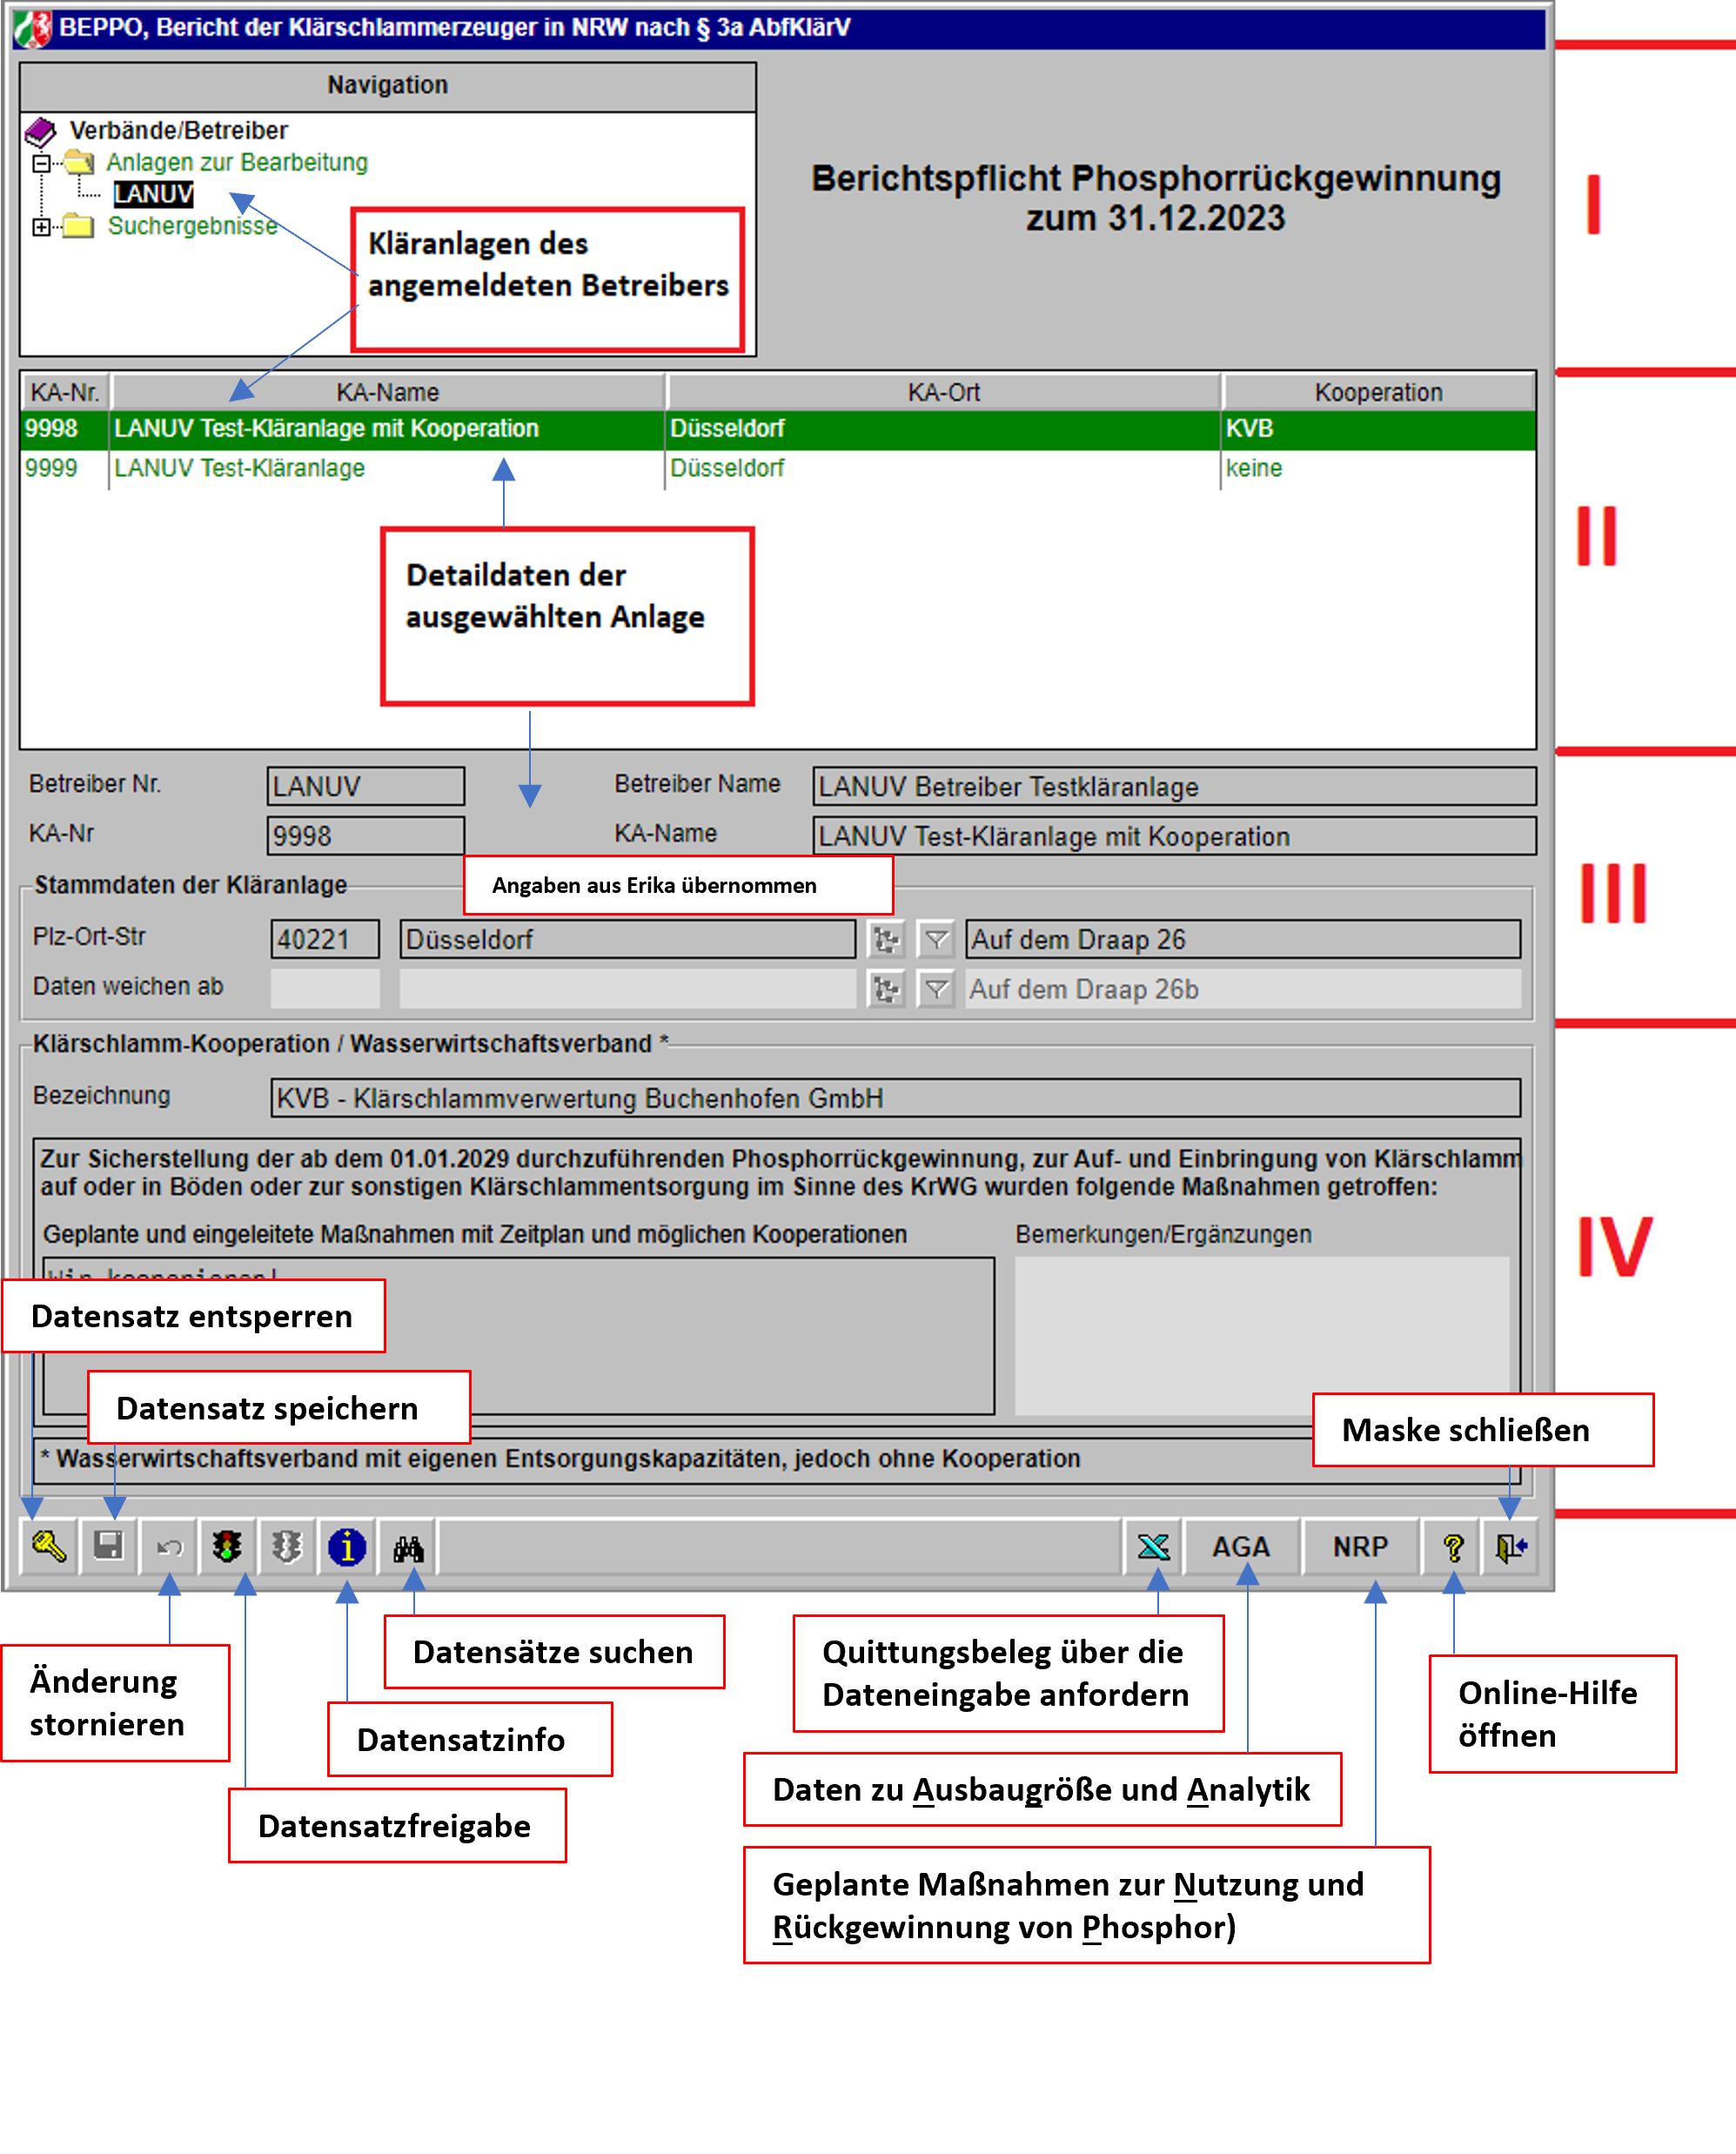Screen dimensions: 1736x2154
Task: Request the receipt via the green X icon
Action: click(1153, 1547)
